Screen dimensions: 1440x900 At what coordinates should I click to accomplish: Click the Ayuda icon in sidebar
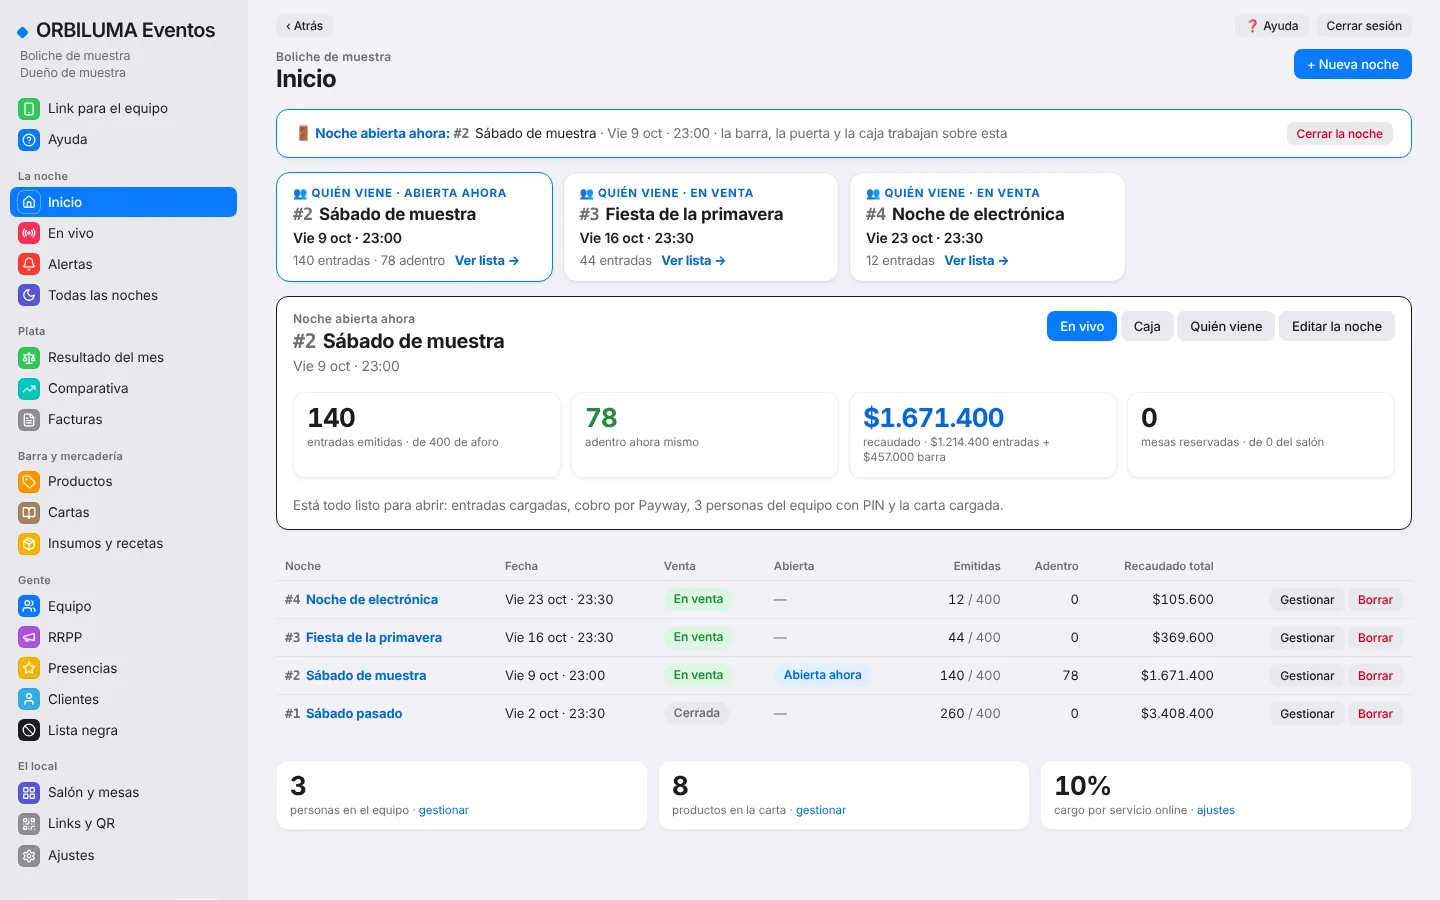click(x=29, y=139)
